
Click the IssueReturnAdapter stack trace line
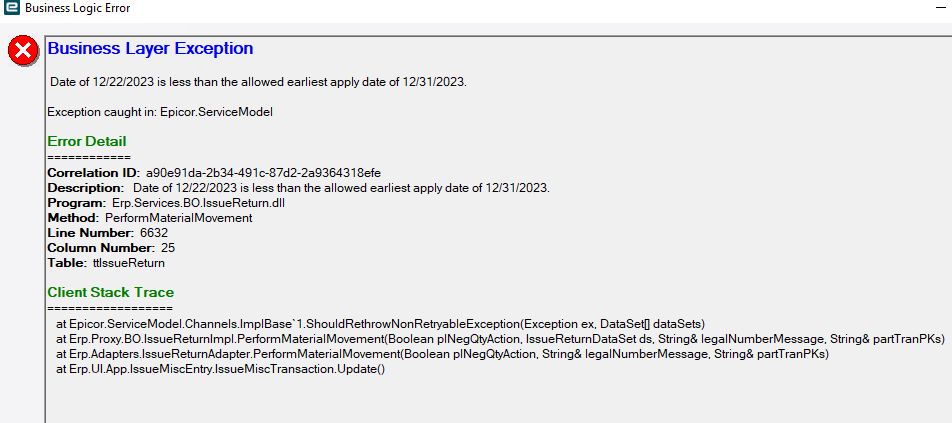point(442,354)
